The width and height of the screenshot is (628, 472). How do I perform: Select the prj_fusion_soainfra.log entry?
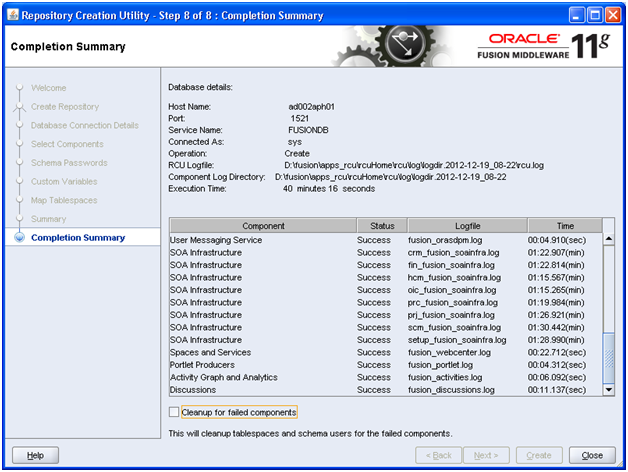451,315
